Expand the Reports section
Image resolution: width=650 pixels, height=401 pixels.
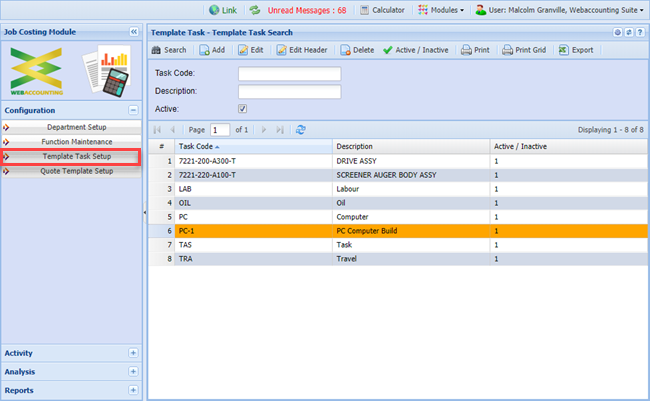[133, 390]
